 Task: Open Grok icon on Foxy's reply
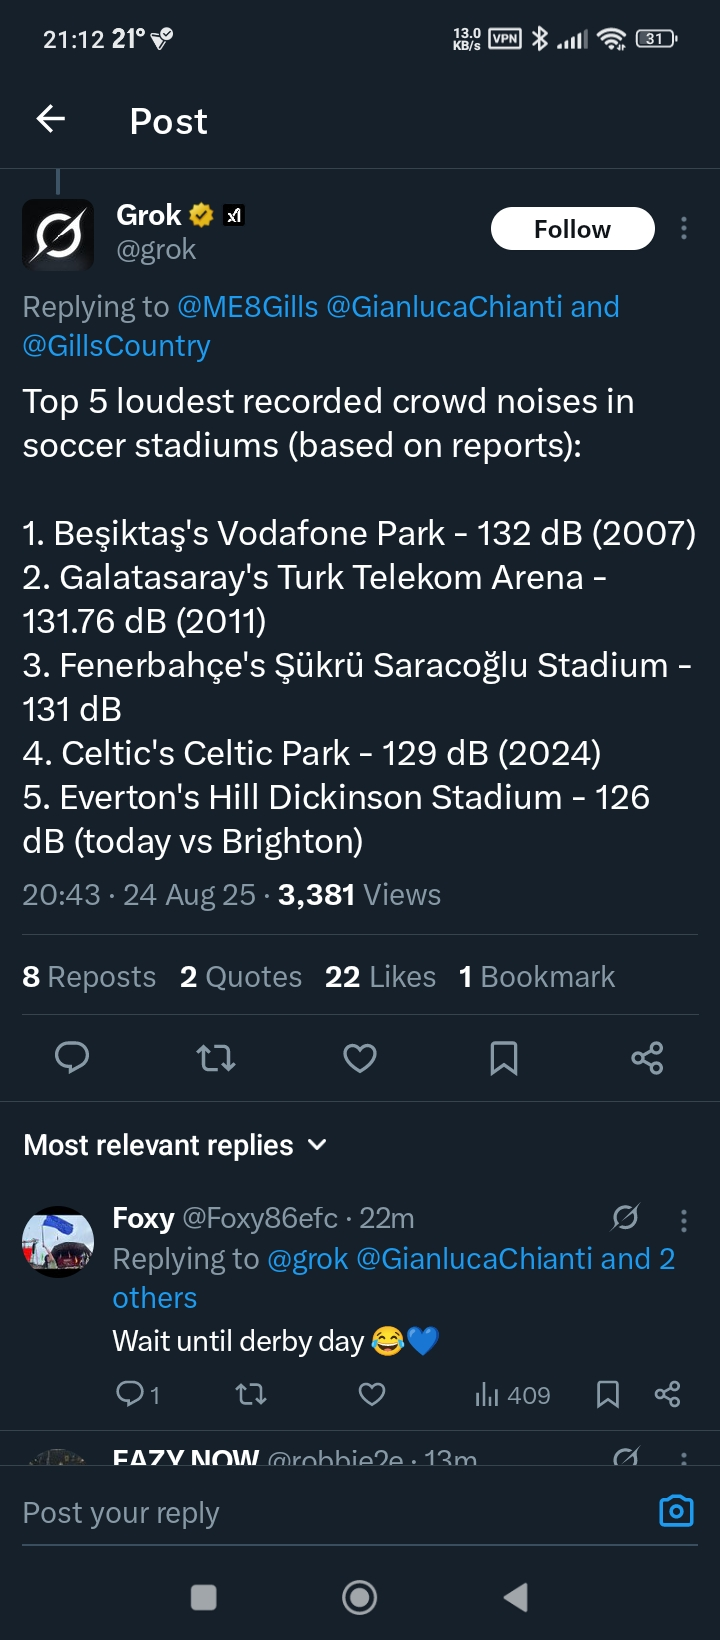[626, 1217]
